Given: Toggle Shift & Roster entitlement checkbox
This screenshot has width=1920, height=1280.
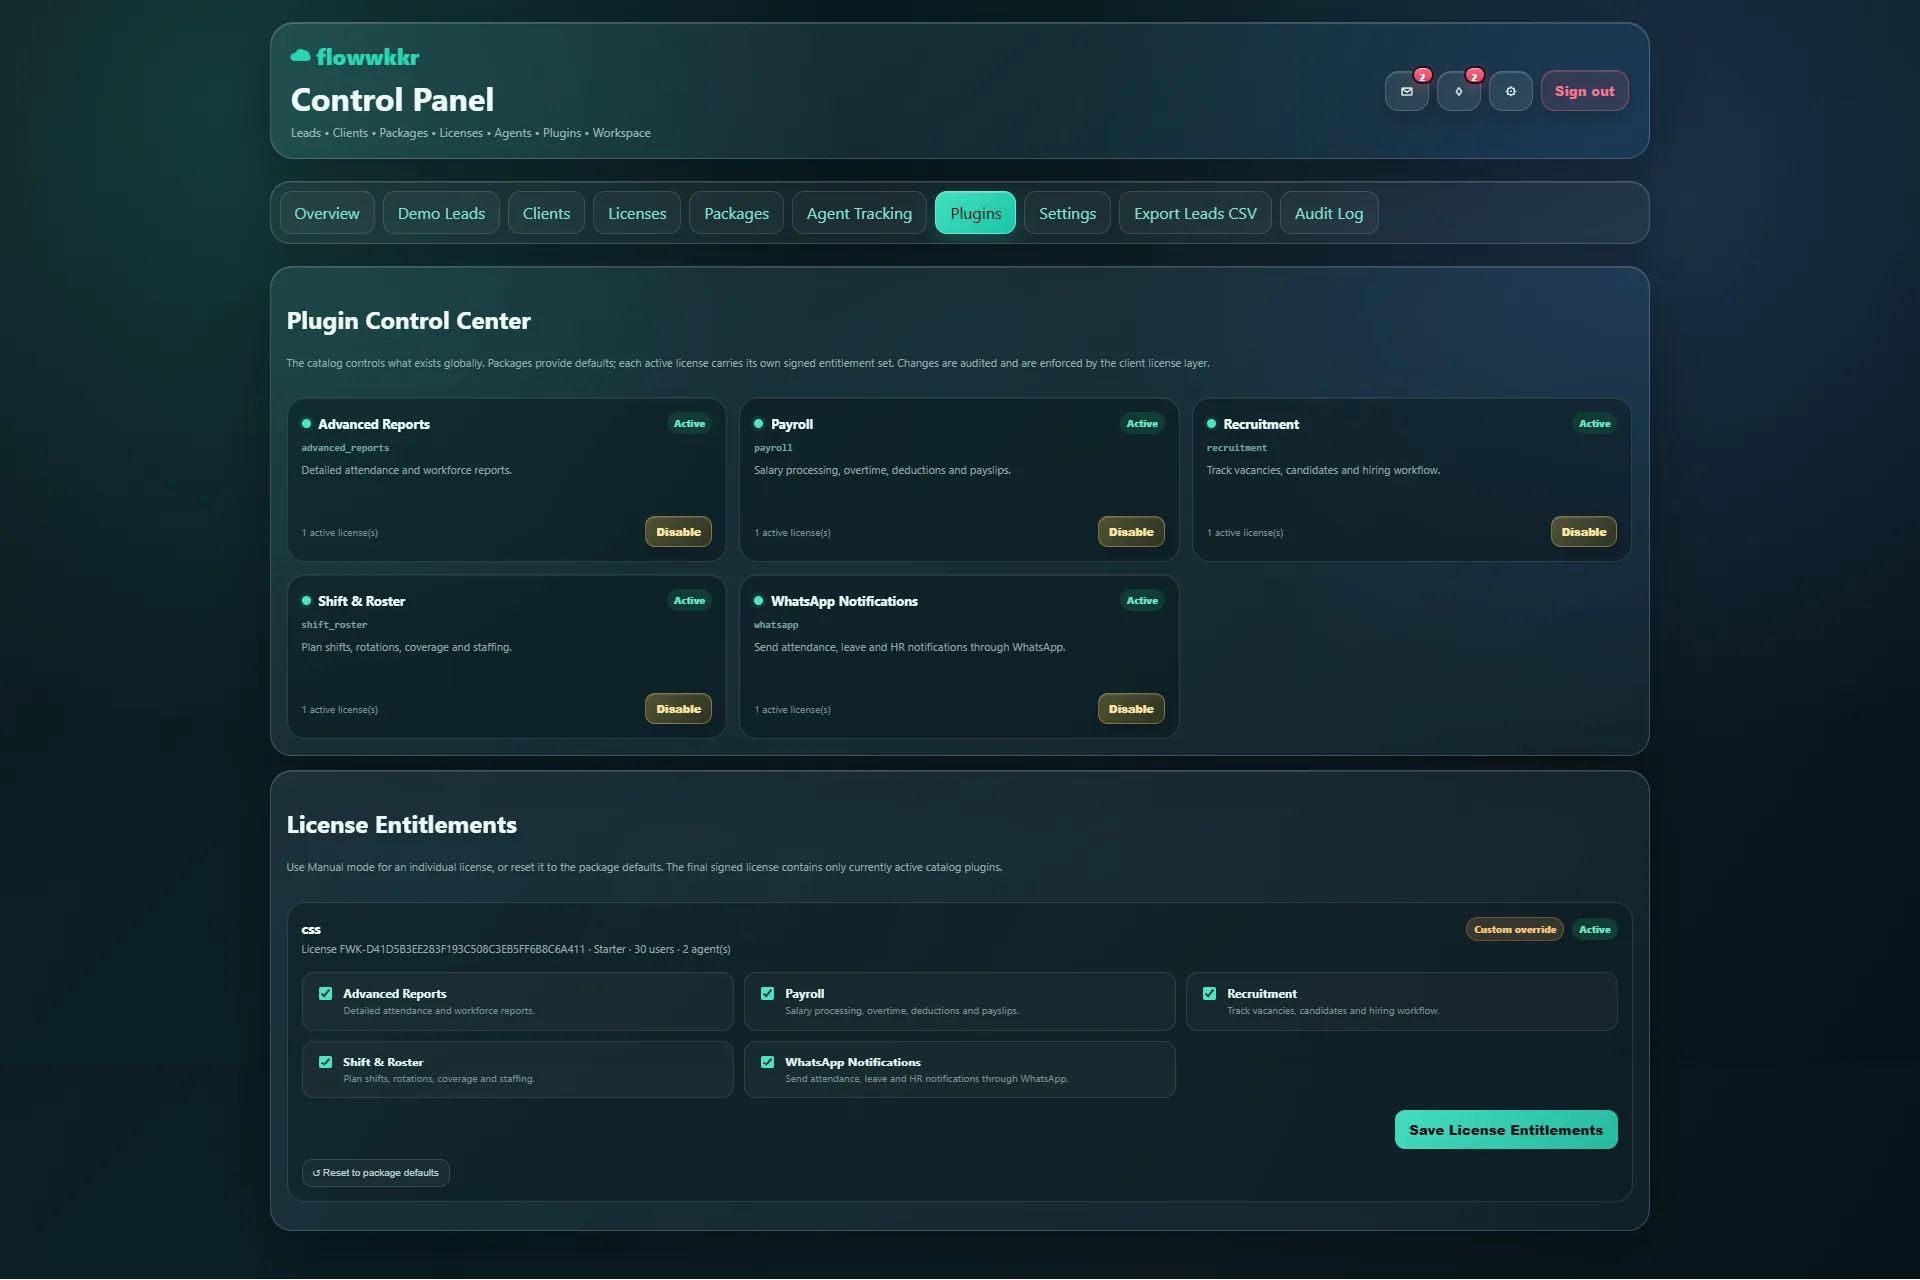Looking at the screenshot, I should pyautogui.click(x=325, y=1062).
